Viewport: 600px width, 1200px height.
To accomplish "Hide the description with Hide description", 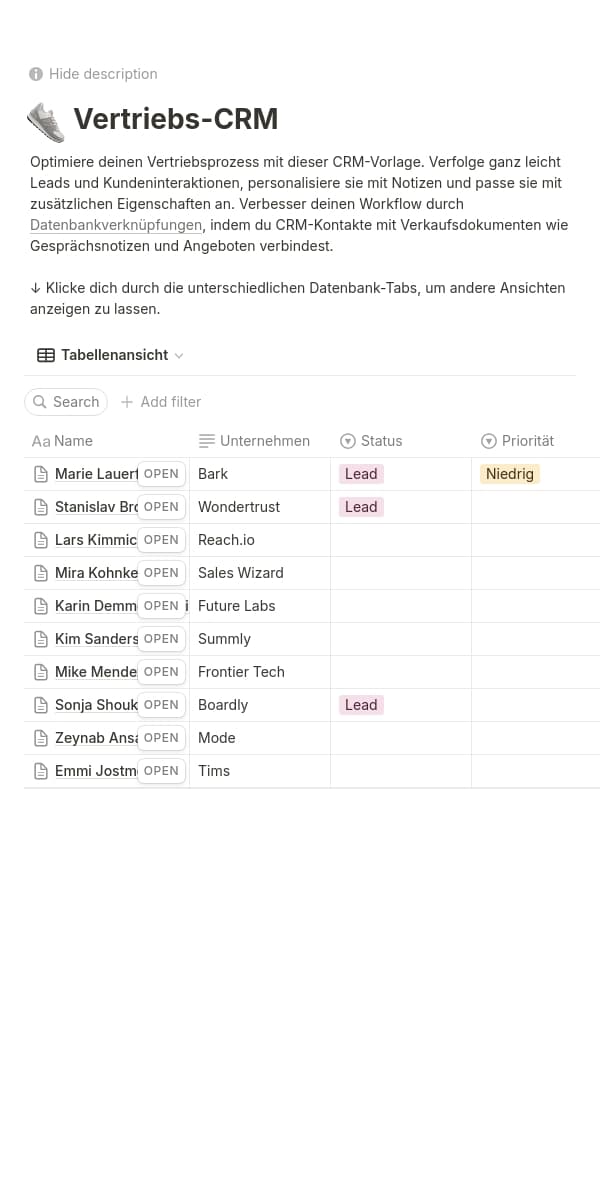I will (103, 74).
